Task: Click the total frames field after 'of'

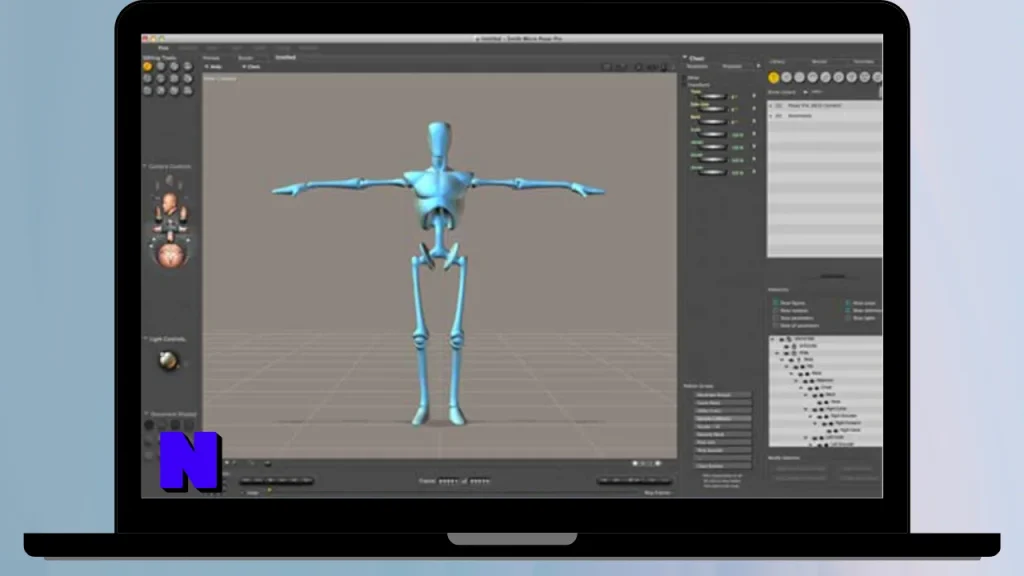Action: click(x=480, y=481)
